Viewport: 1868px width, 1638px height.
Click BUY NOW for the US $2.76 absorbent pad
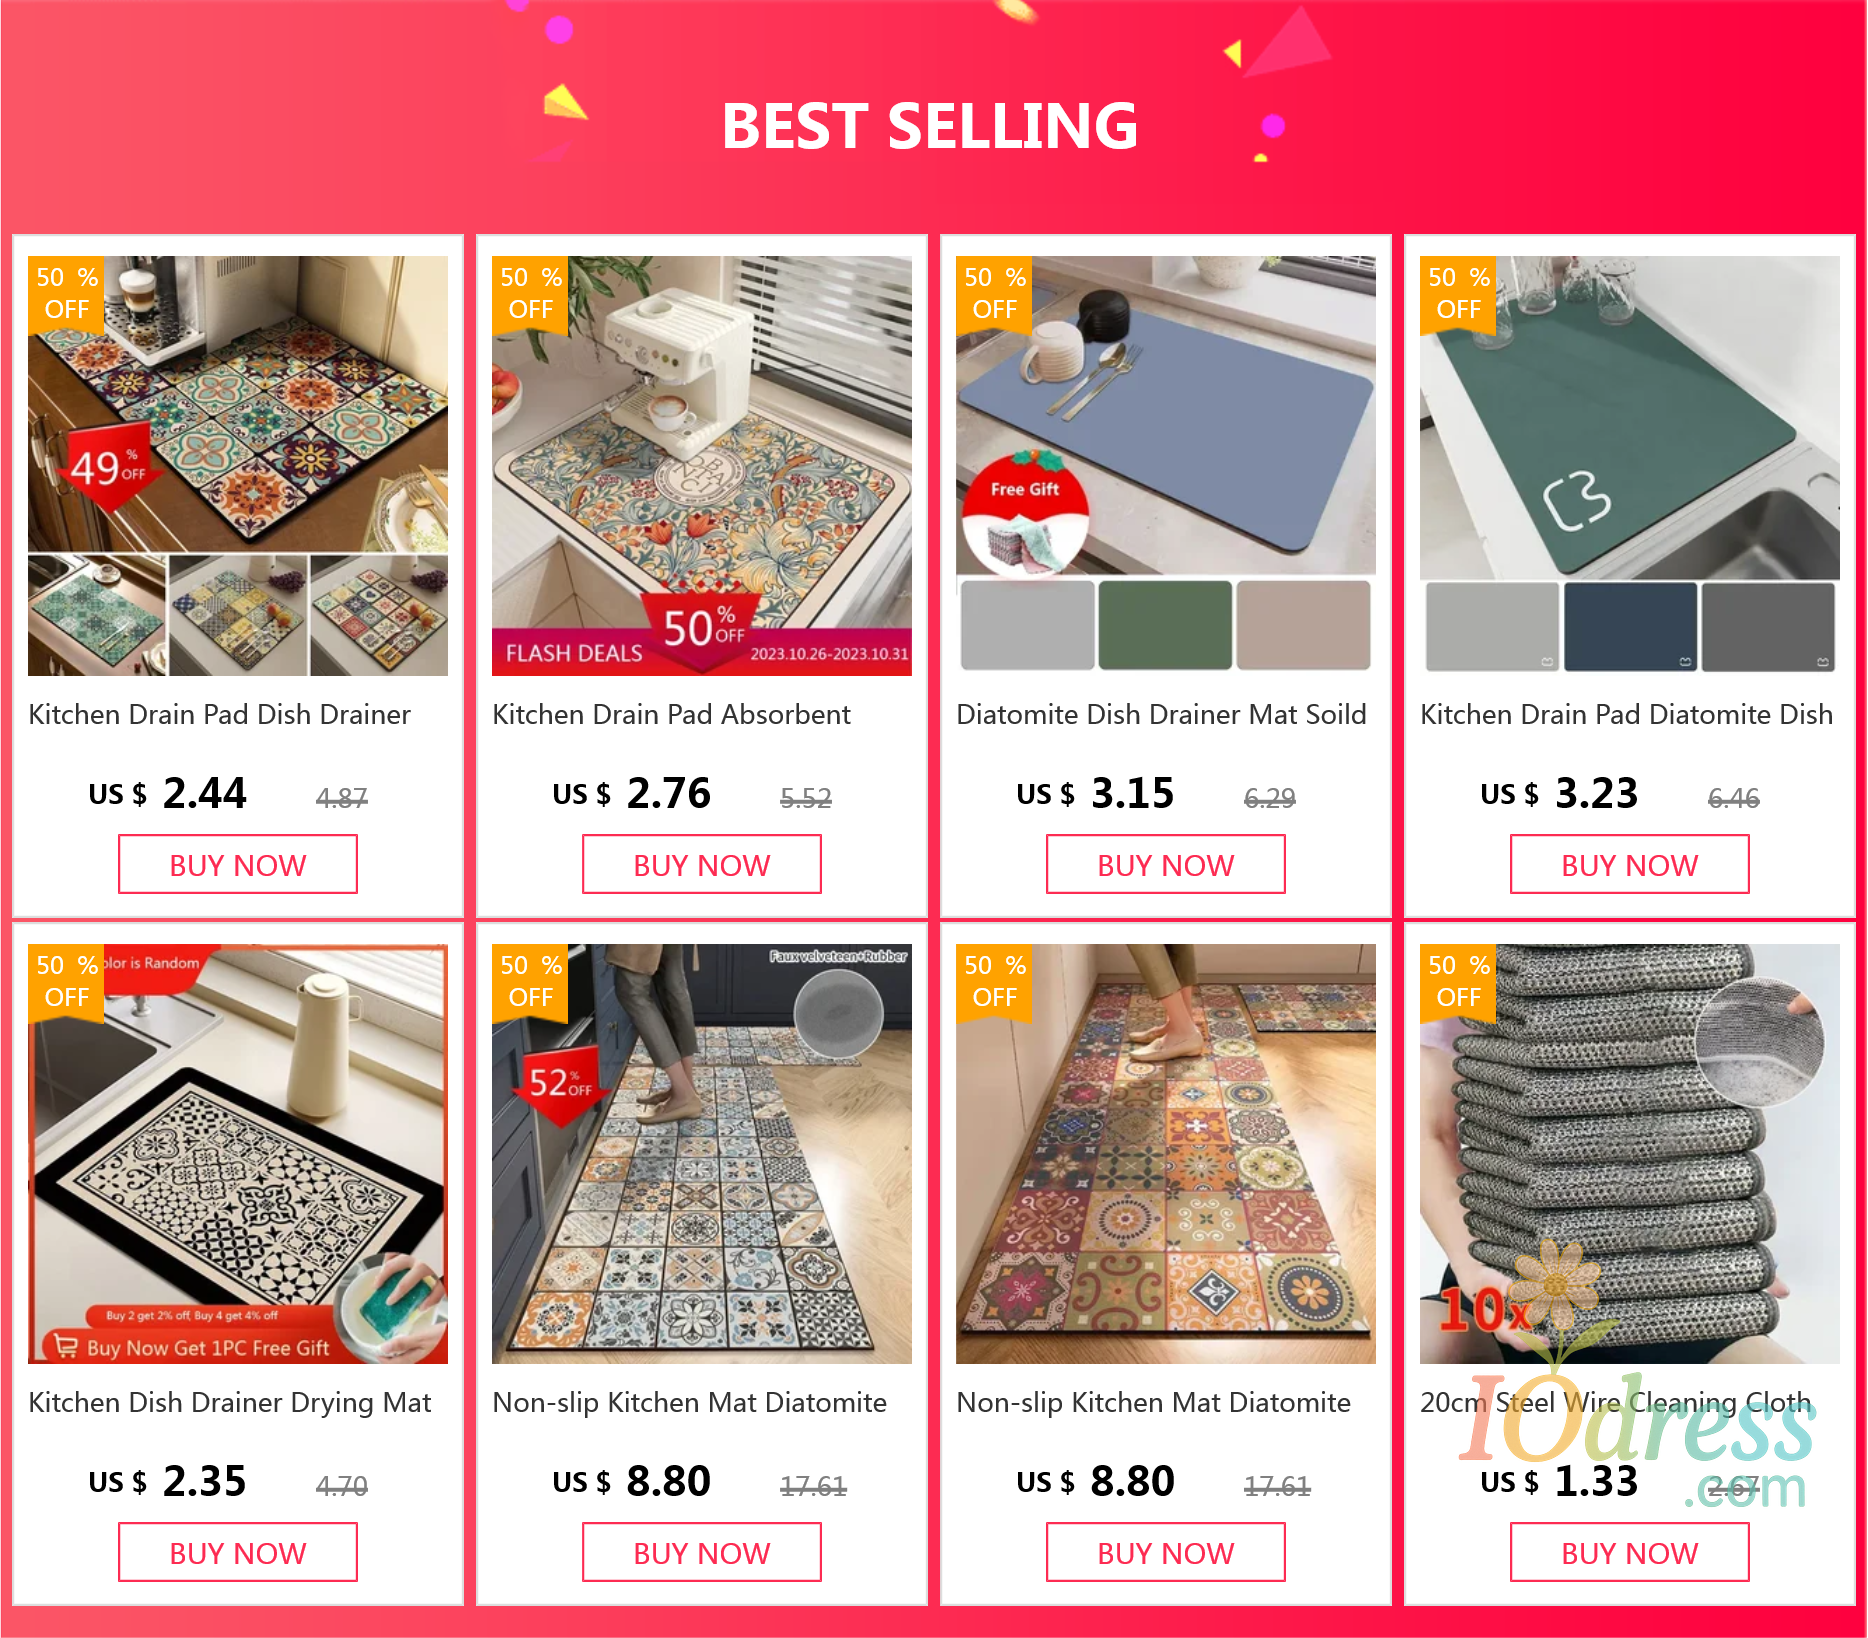pos(702,864)
